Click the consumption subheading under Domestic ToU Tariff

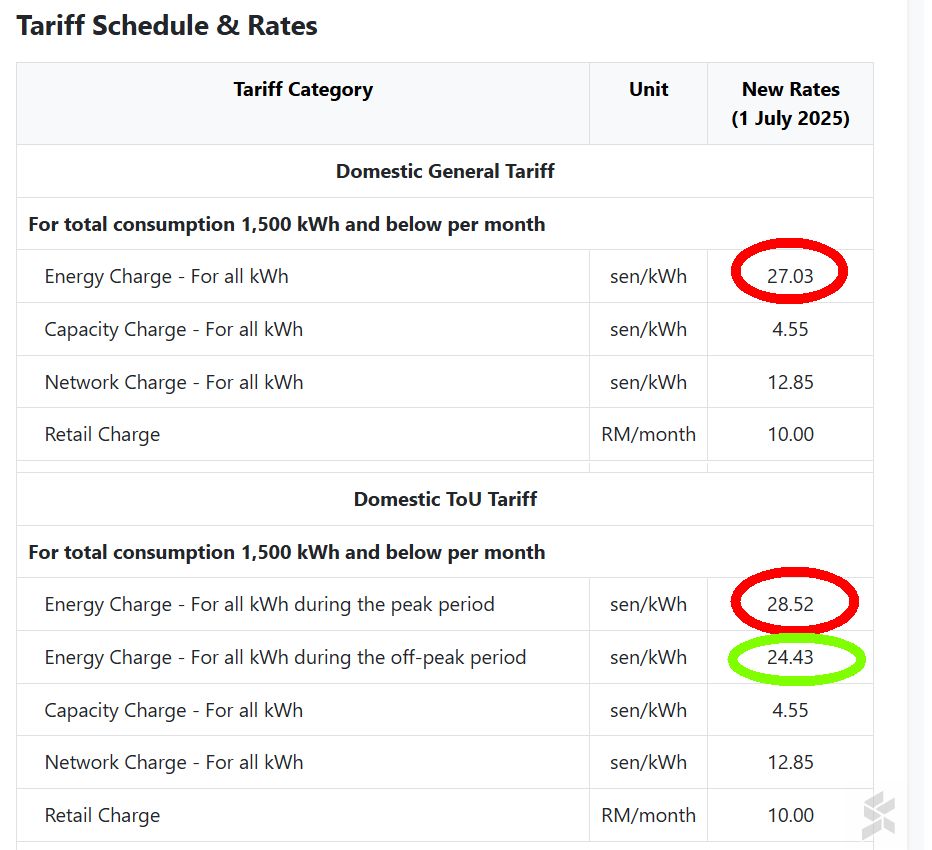pos(287,552)
